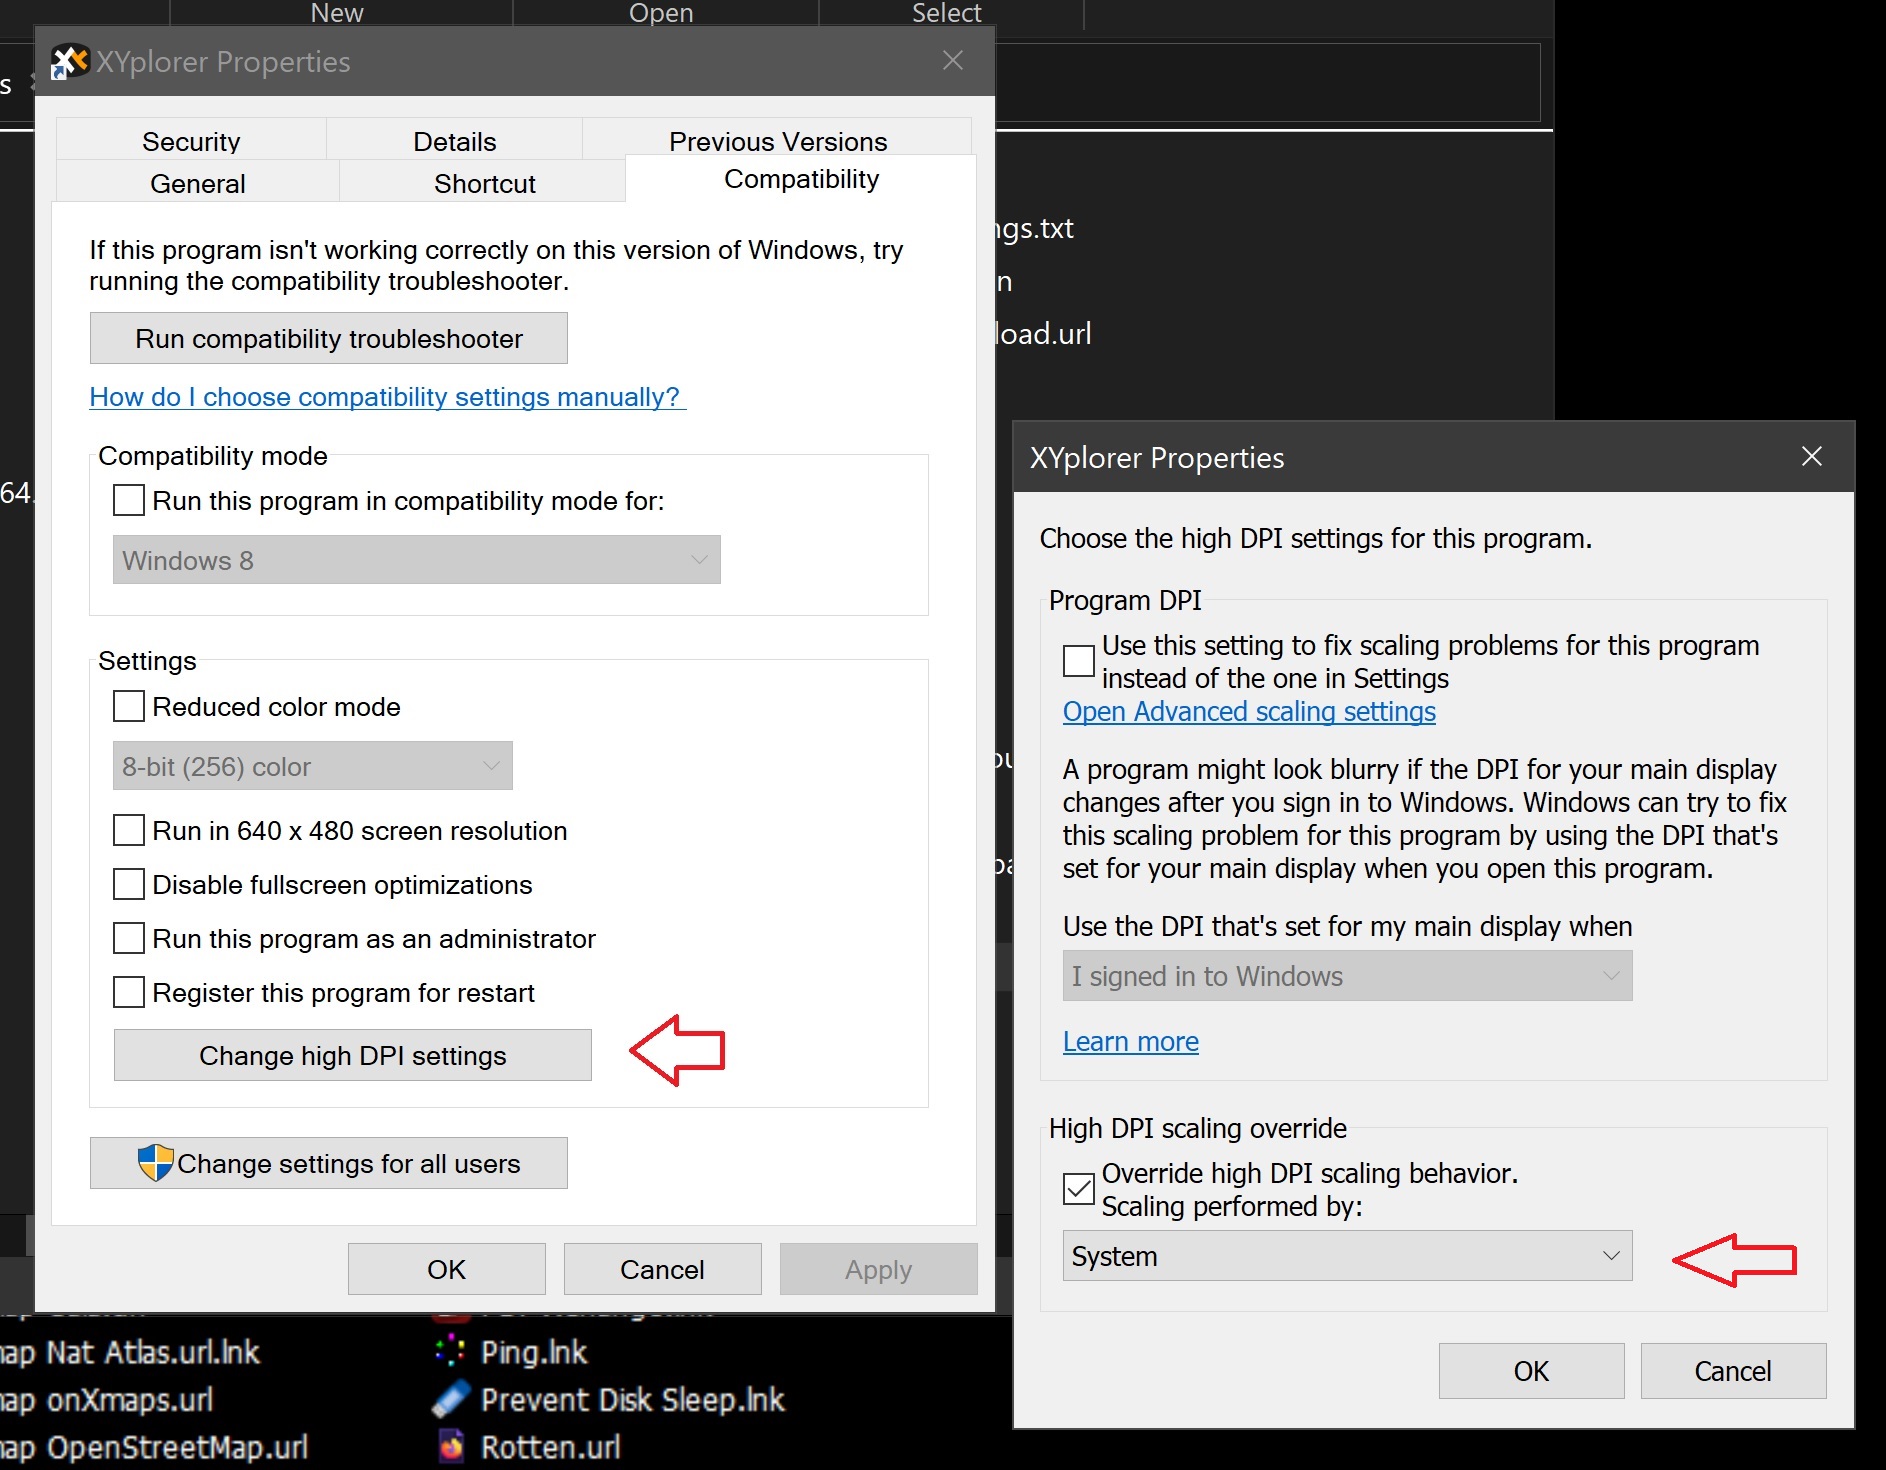Click OK in the high DPI dialog
The height and width of the screenshot is (1470, 1886).
click(x=1532, y=1370)
